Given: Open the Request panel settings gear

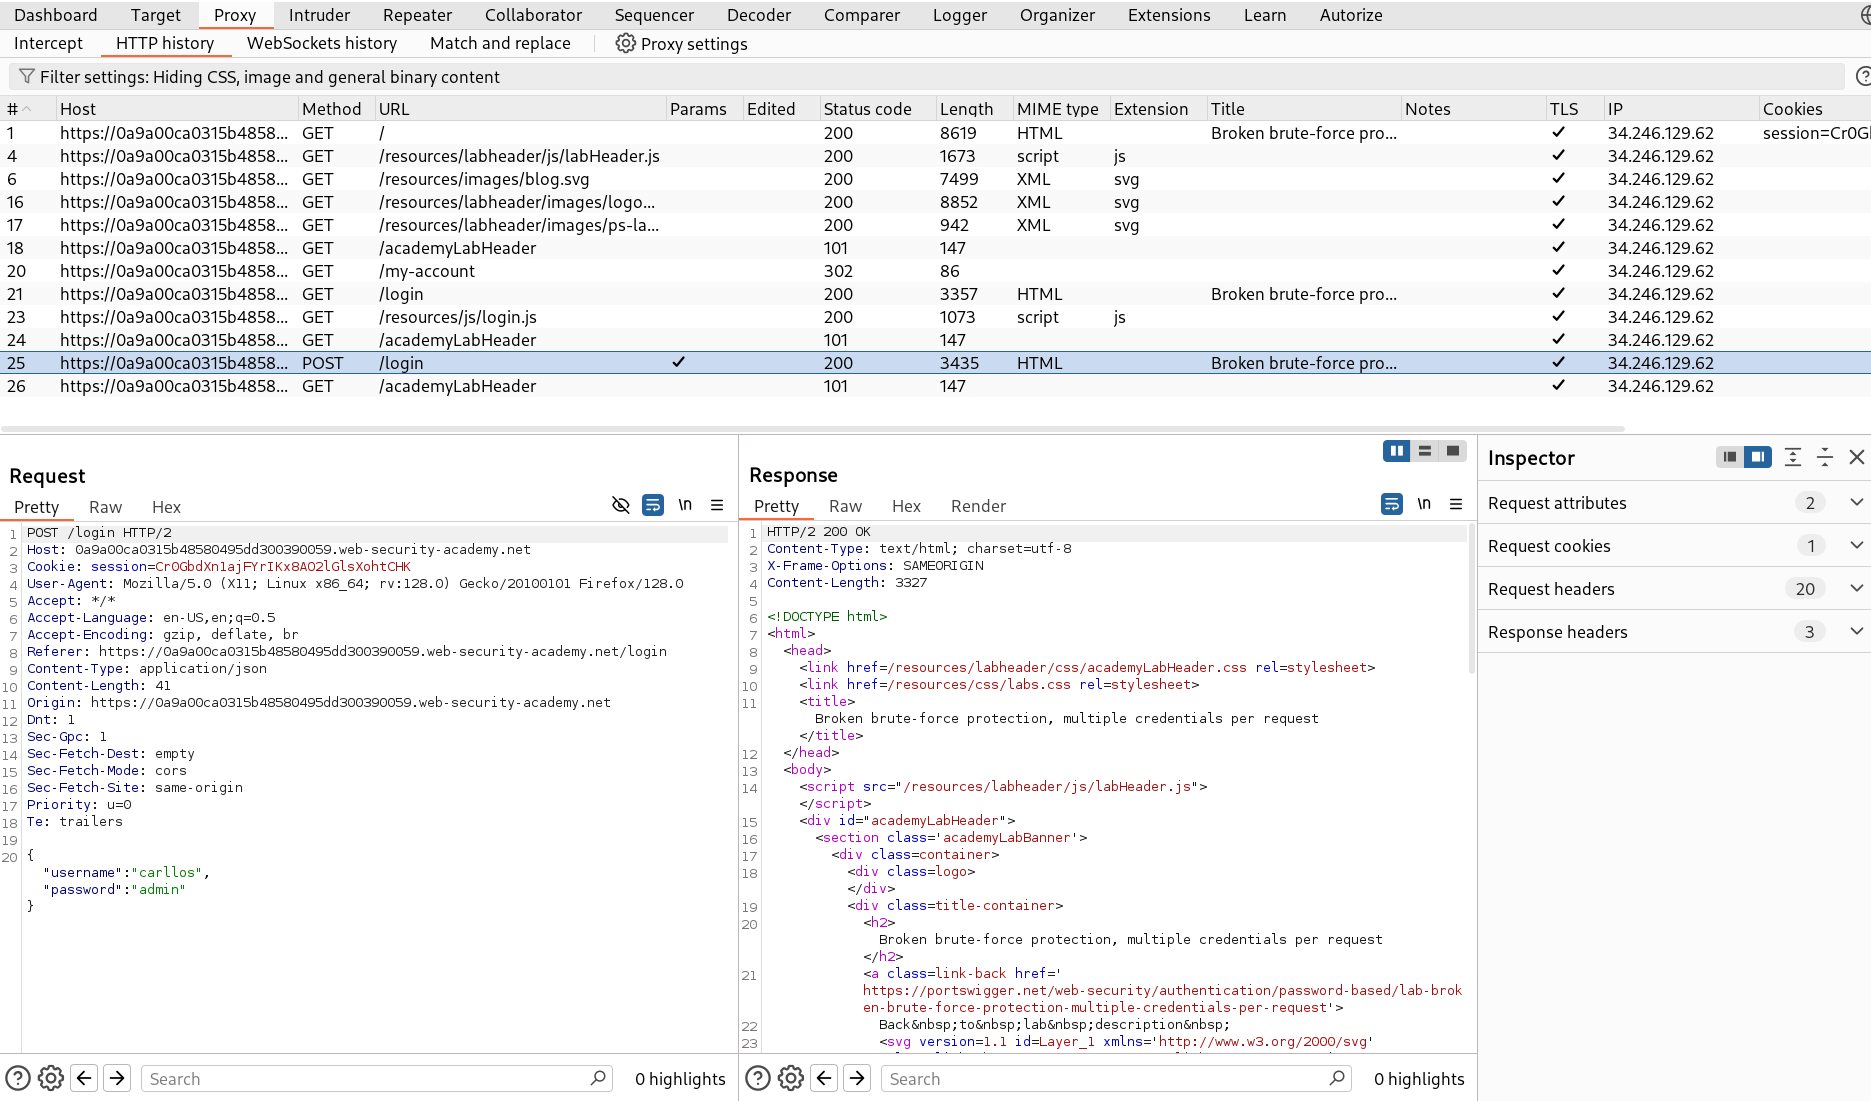Looking at the screenshot, I should 50,1078.
